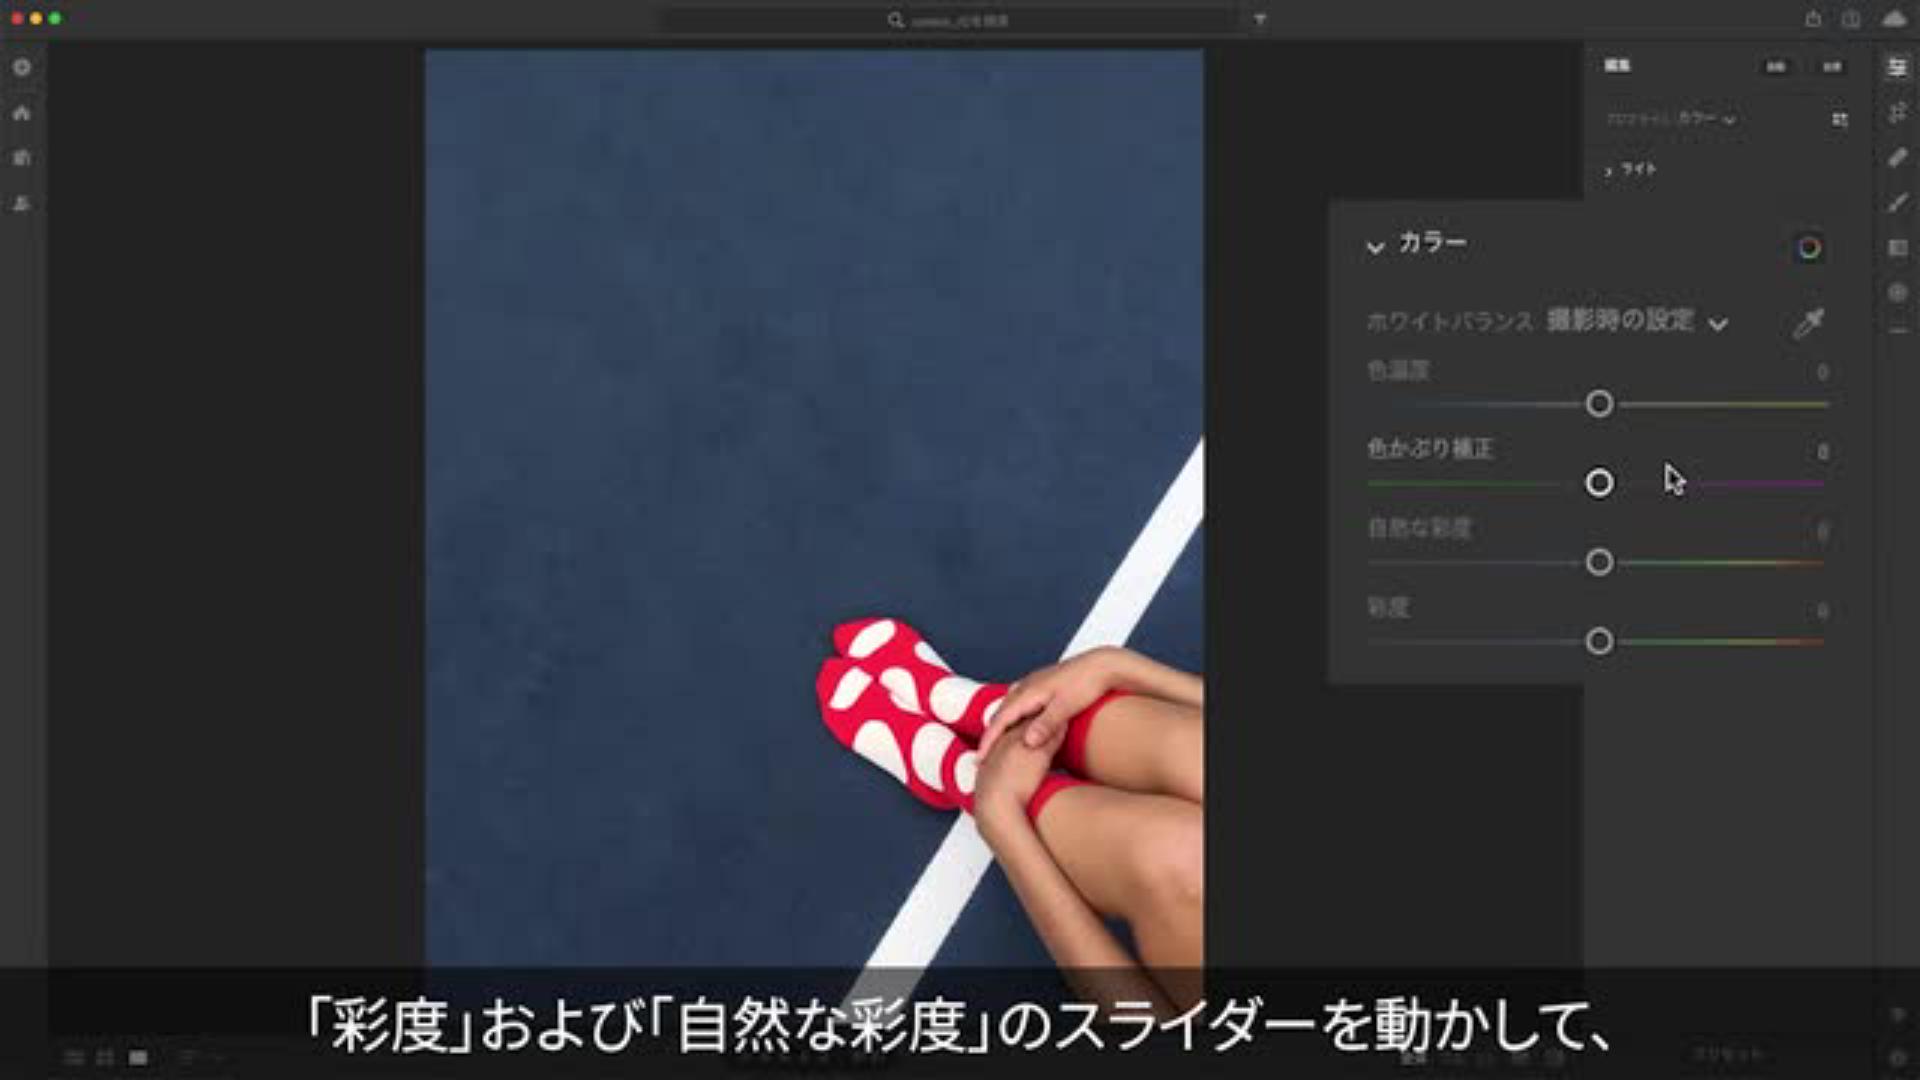Viewport: 1920px width, 1080px height.
Task: Click the search field in title bar
Action: [960, 20]
